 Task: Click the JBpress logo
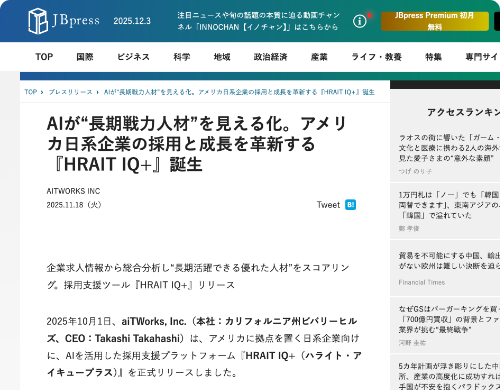click(x=64, y=21)
